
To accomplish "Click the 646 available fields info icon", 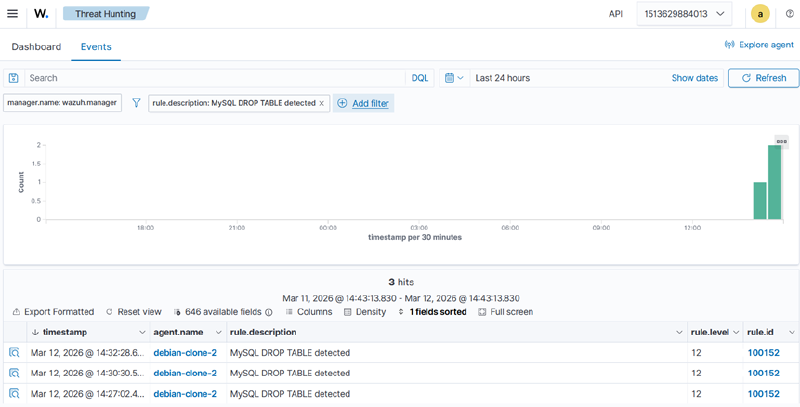I will pos(269,312).
